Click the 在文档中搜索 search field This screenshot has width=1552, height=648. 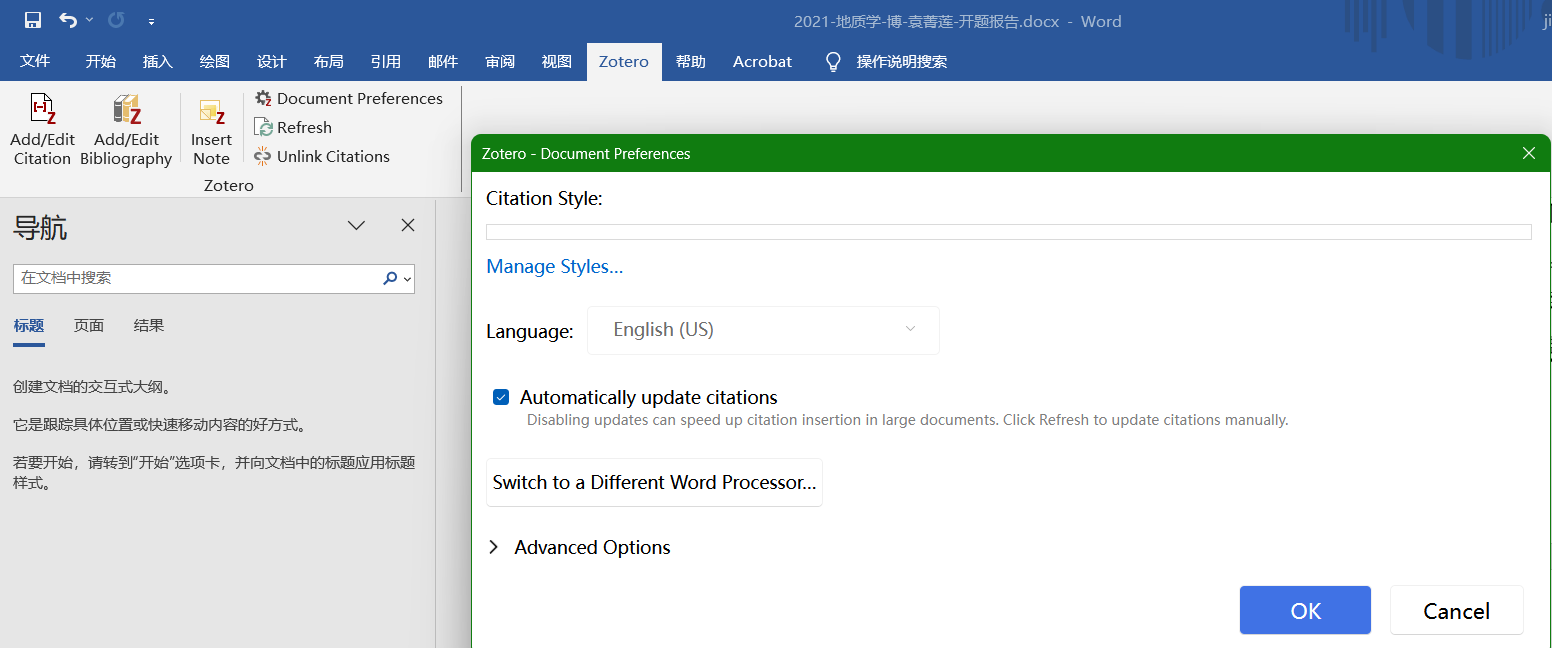[196, 278]
